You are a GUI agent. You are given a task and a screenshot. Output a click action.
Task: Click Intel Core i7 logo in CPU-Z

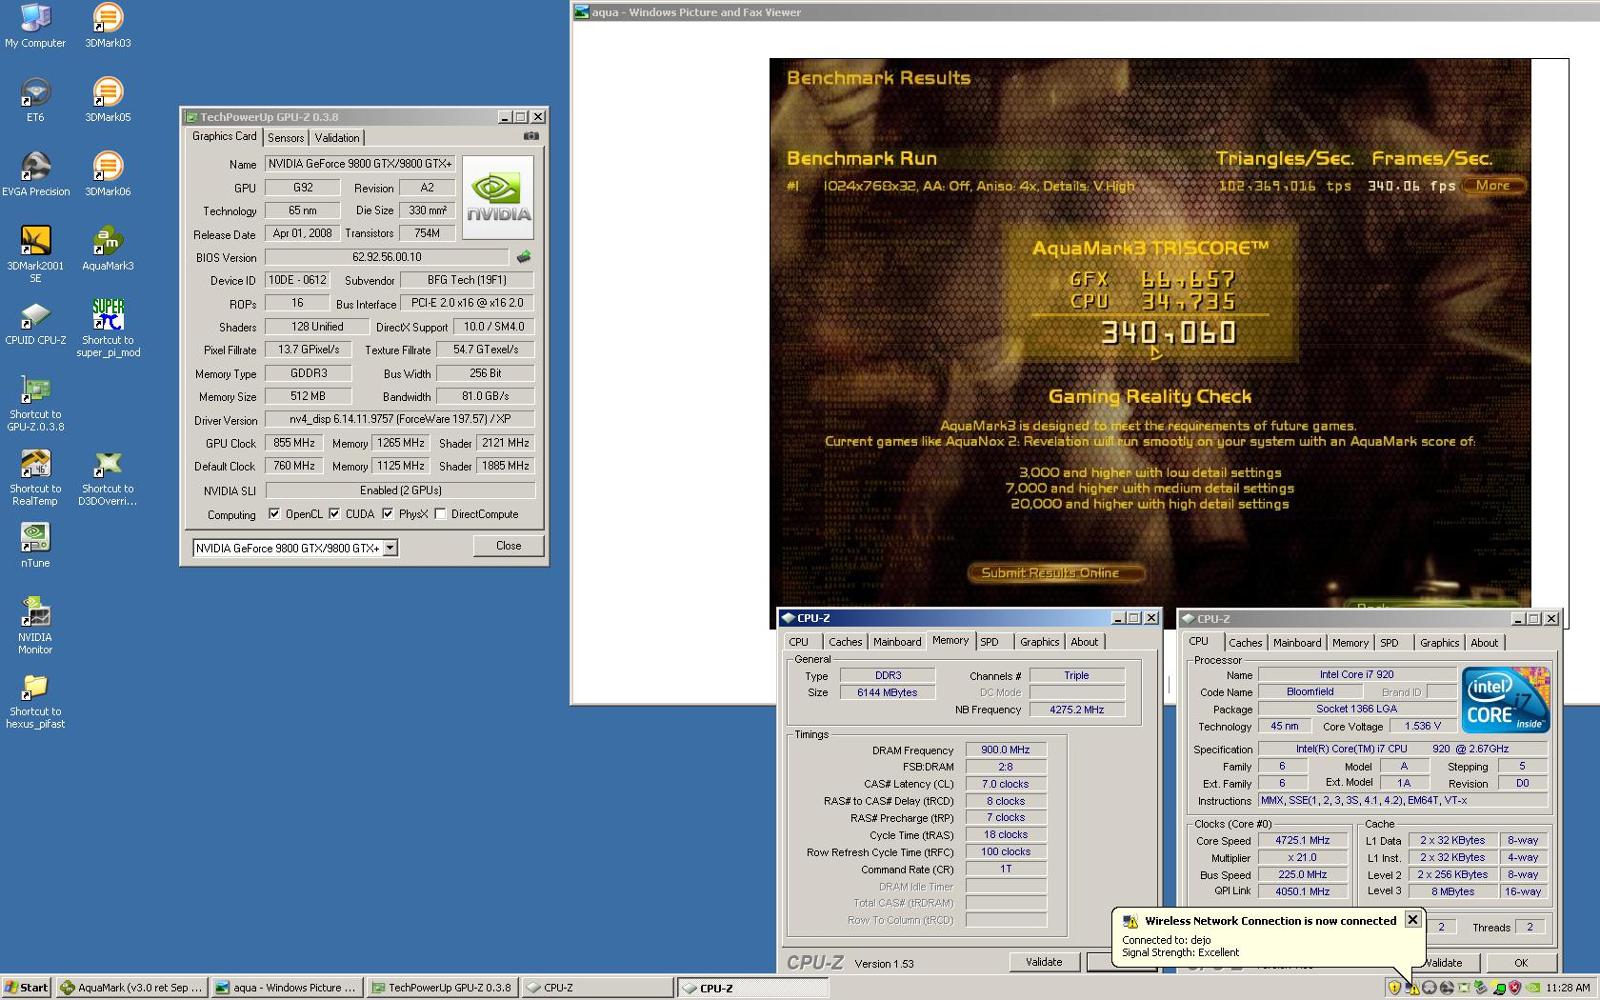[x=1505, y=699]
